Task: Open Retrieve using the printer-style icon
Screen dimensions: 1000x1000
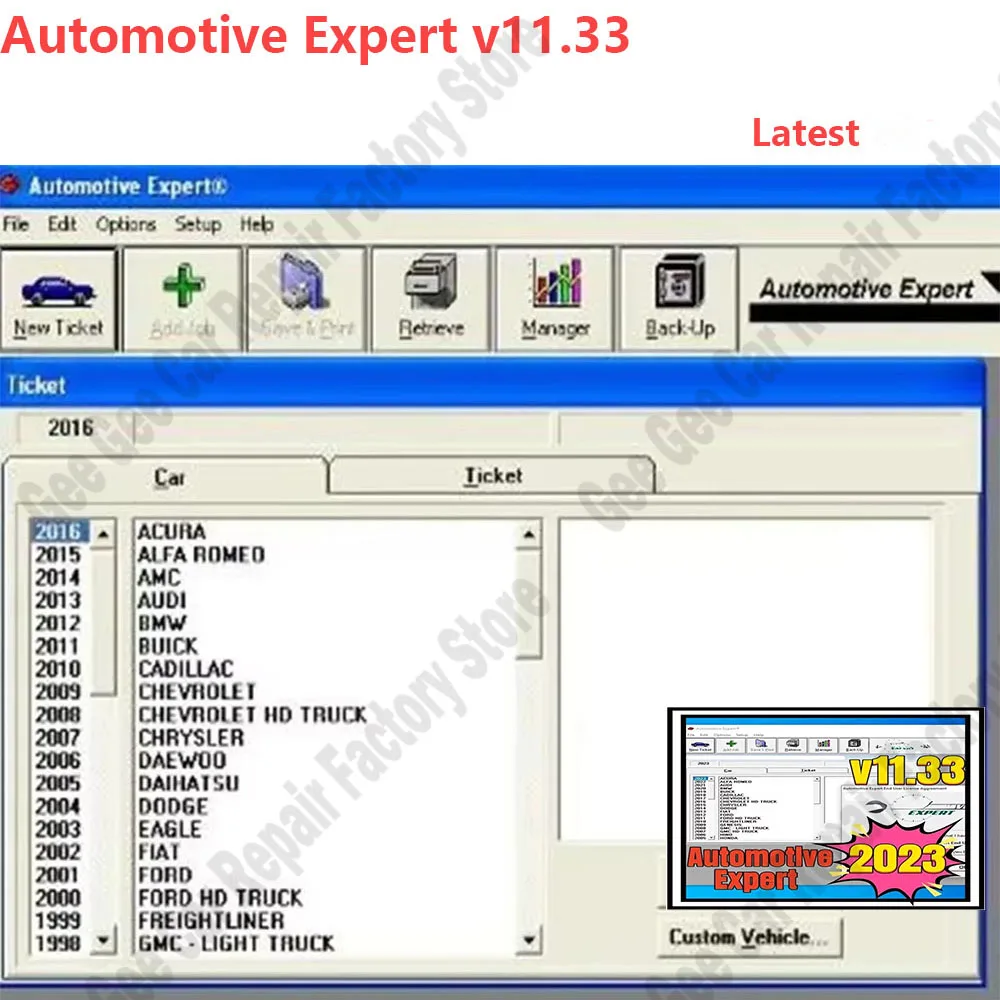Action: [430, 283]
